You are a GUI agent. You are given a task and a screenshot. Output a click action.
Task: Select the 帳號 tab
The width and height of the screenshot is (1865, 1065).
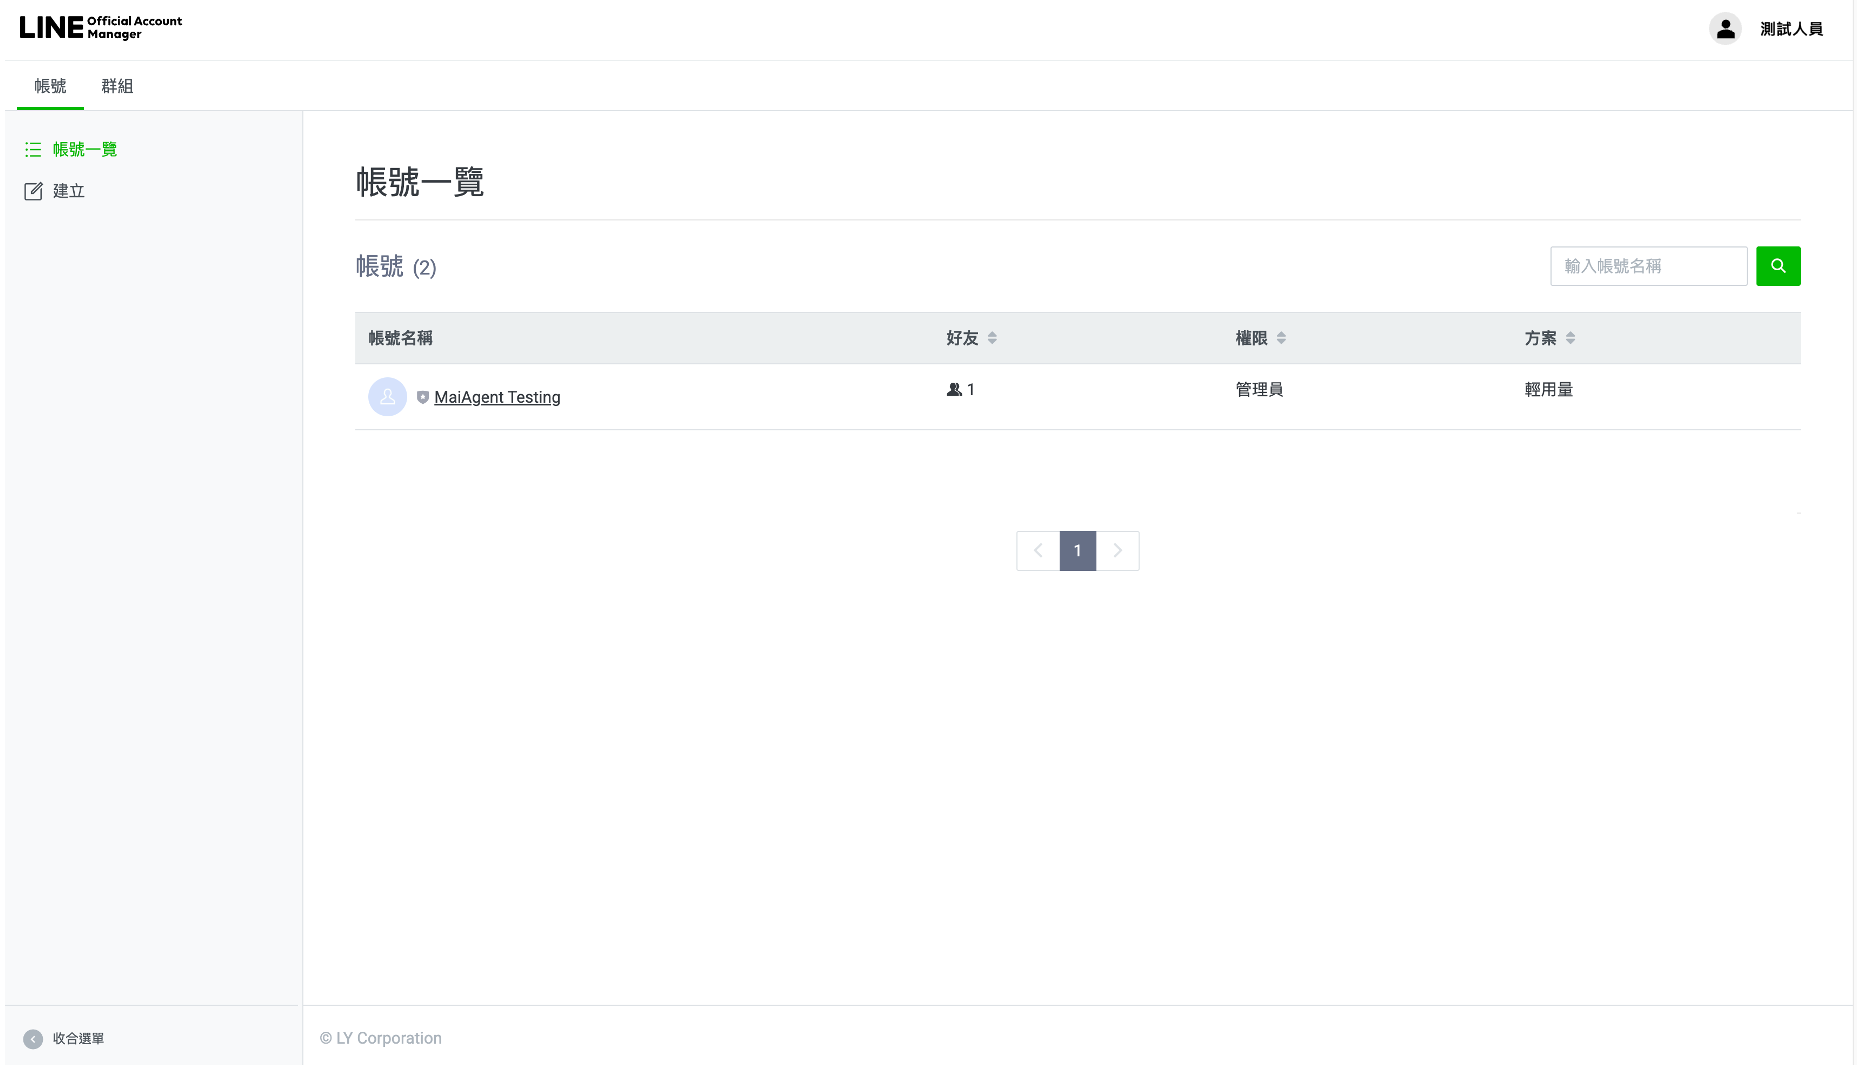click(50, 86)
